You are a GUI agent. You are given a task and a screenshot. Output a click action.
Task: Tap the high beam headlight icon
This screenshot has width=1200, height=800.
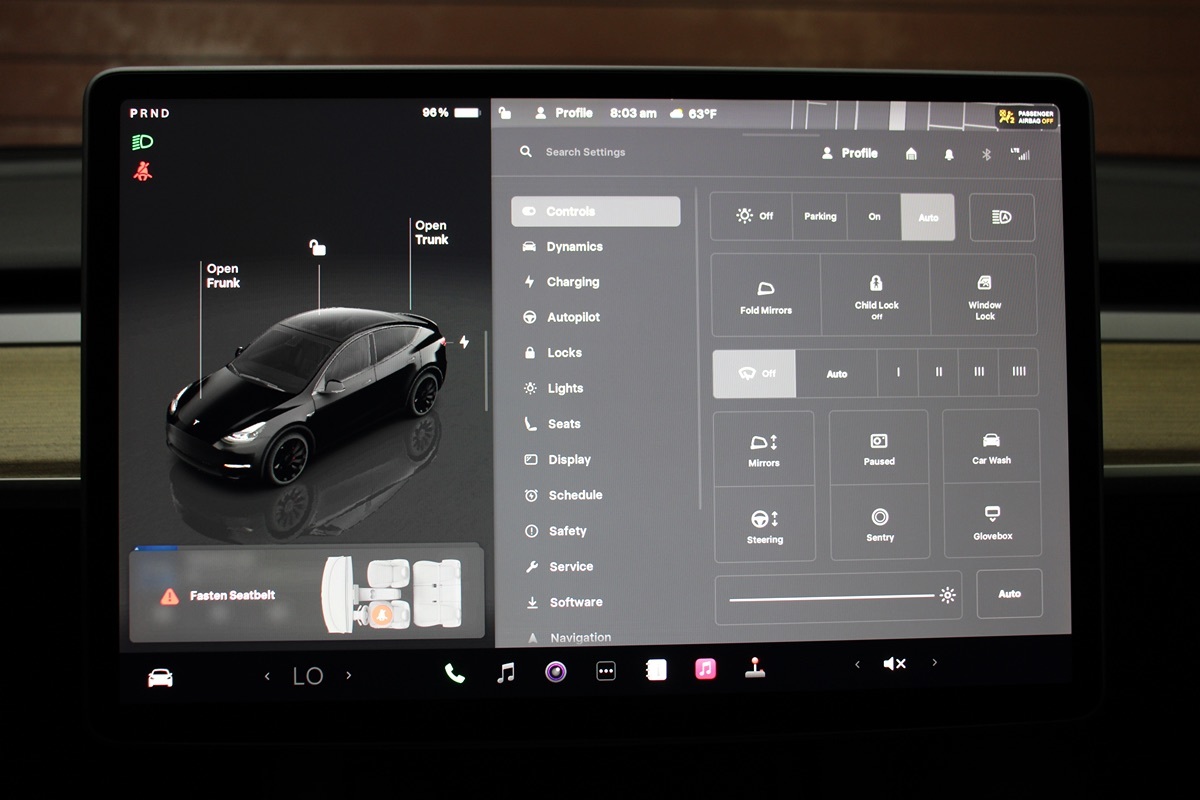1001,217
